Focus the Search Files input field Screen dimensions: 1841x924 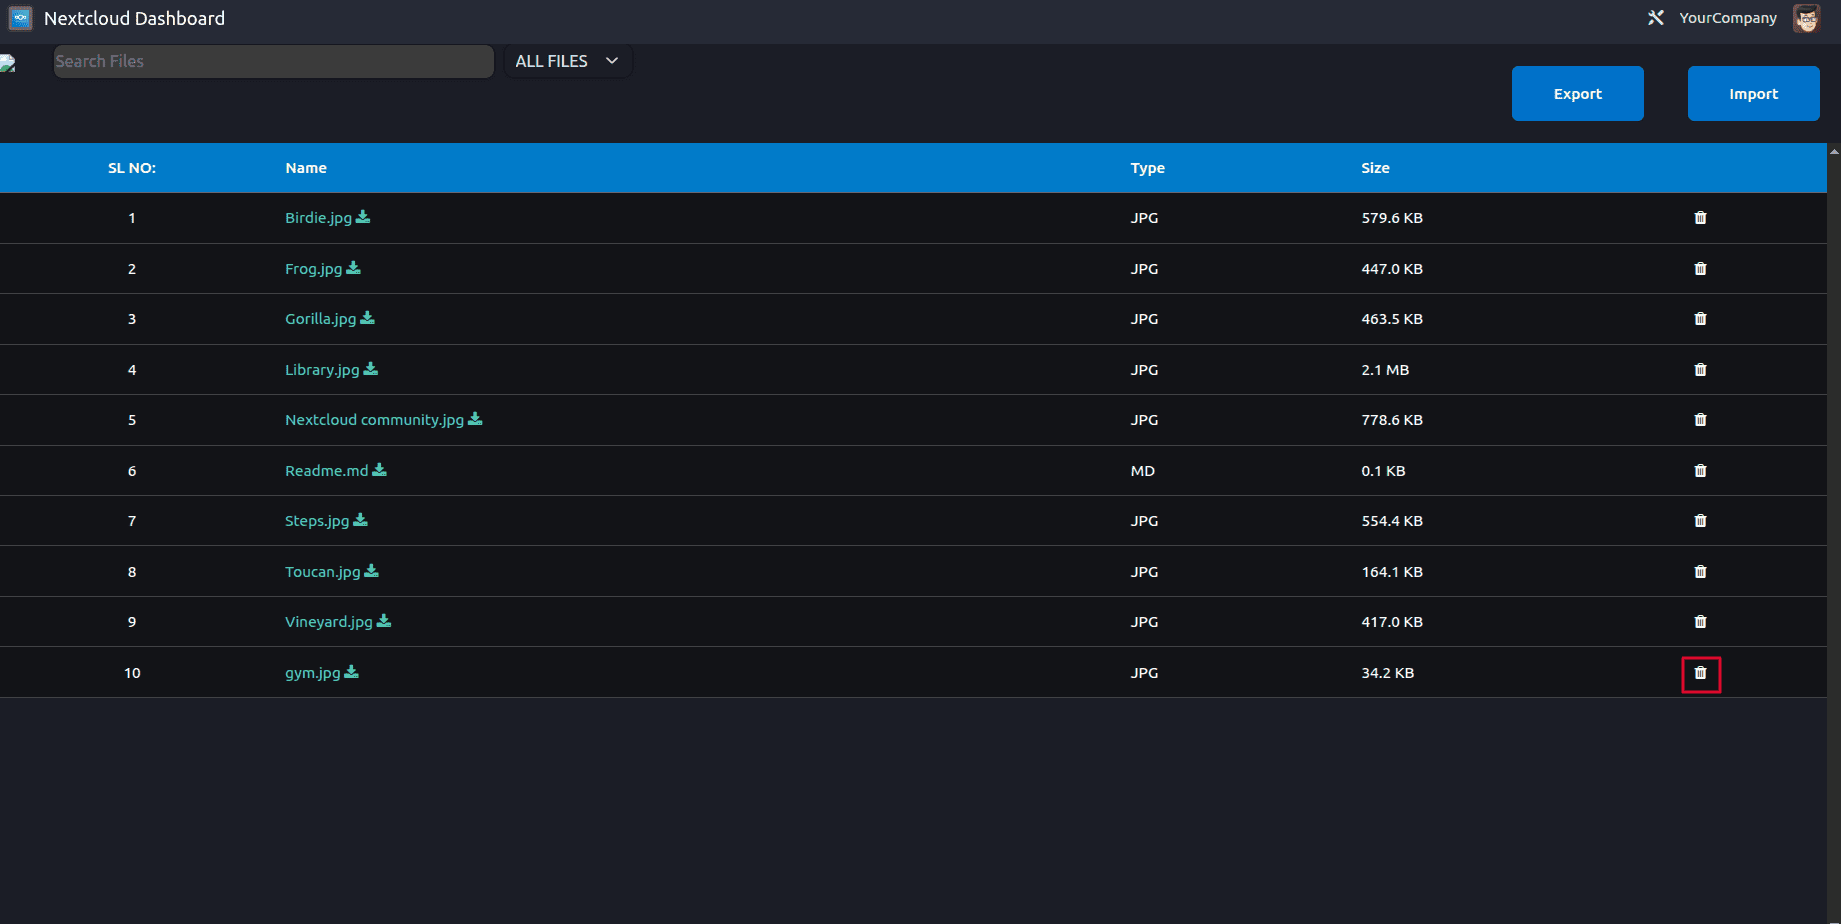pyautogui.click(x=273, y=61)
